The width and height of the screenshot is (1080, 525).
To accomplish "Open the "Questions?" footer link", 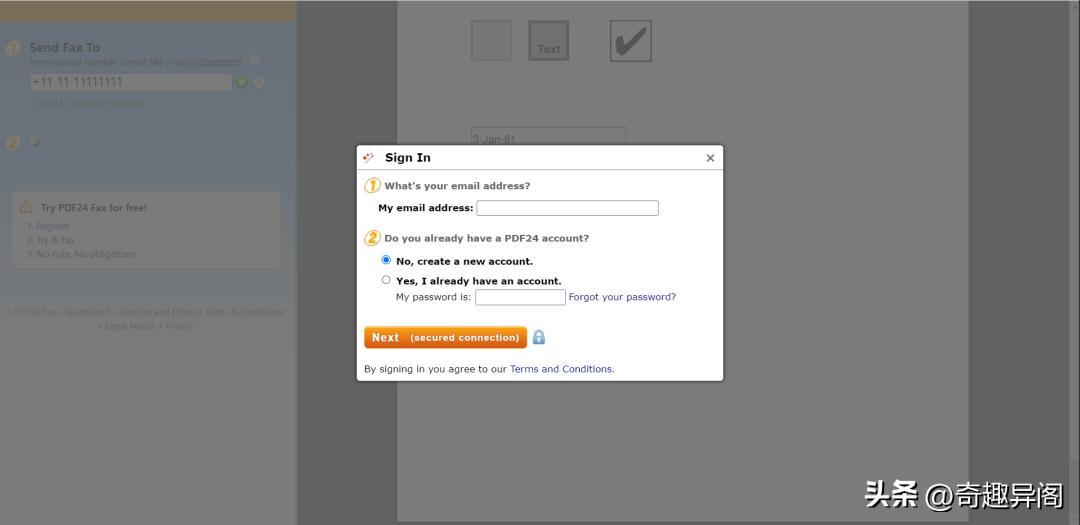I will tap(85, 312).
